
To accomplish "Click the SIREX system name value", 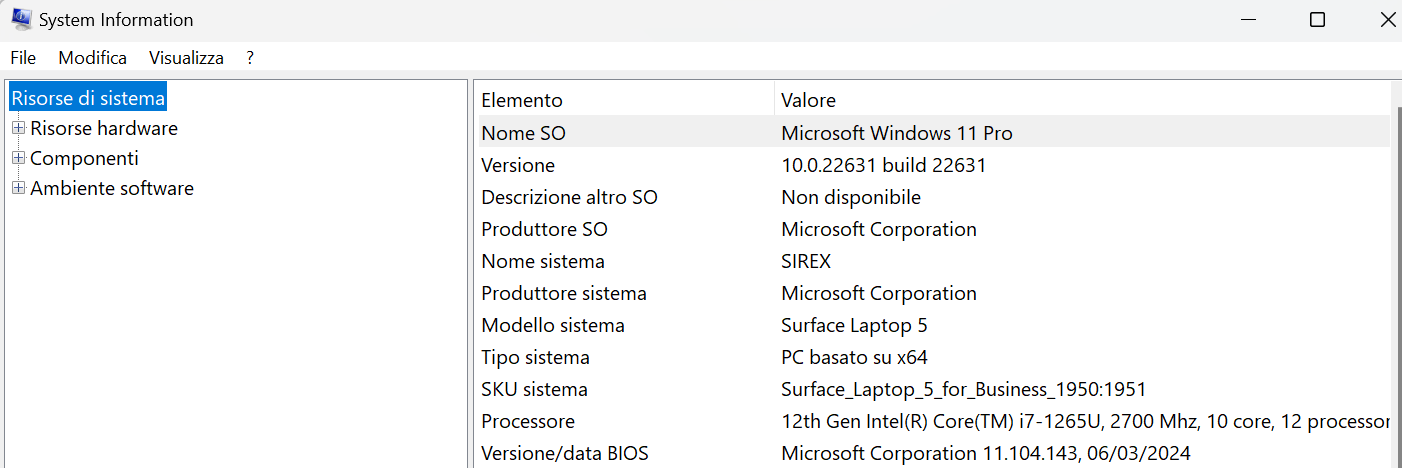I will point(806,261).
